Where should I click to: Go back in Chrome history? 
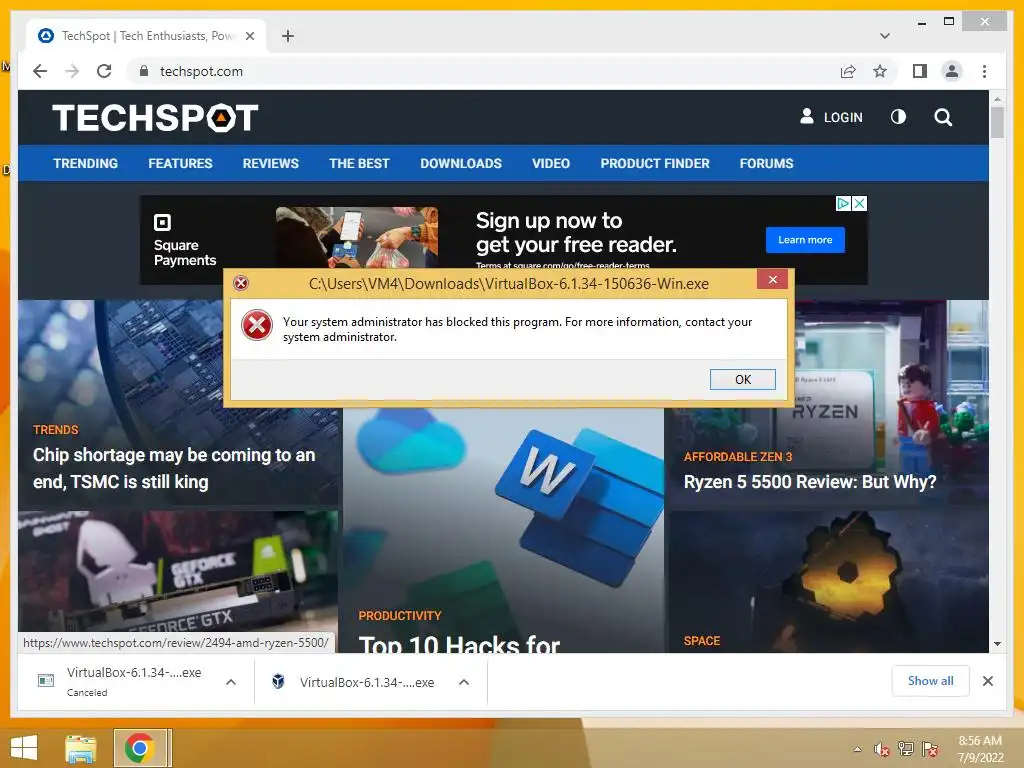40,71
